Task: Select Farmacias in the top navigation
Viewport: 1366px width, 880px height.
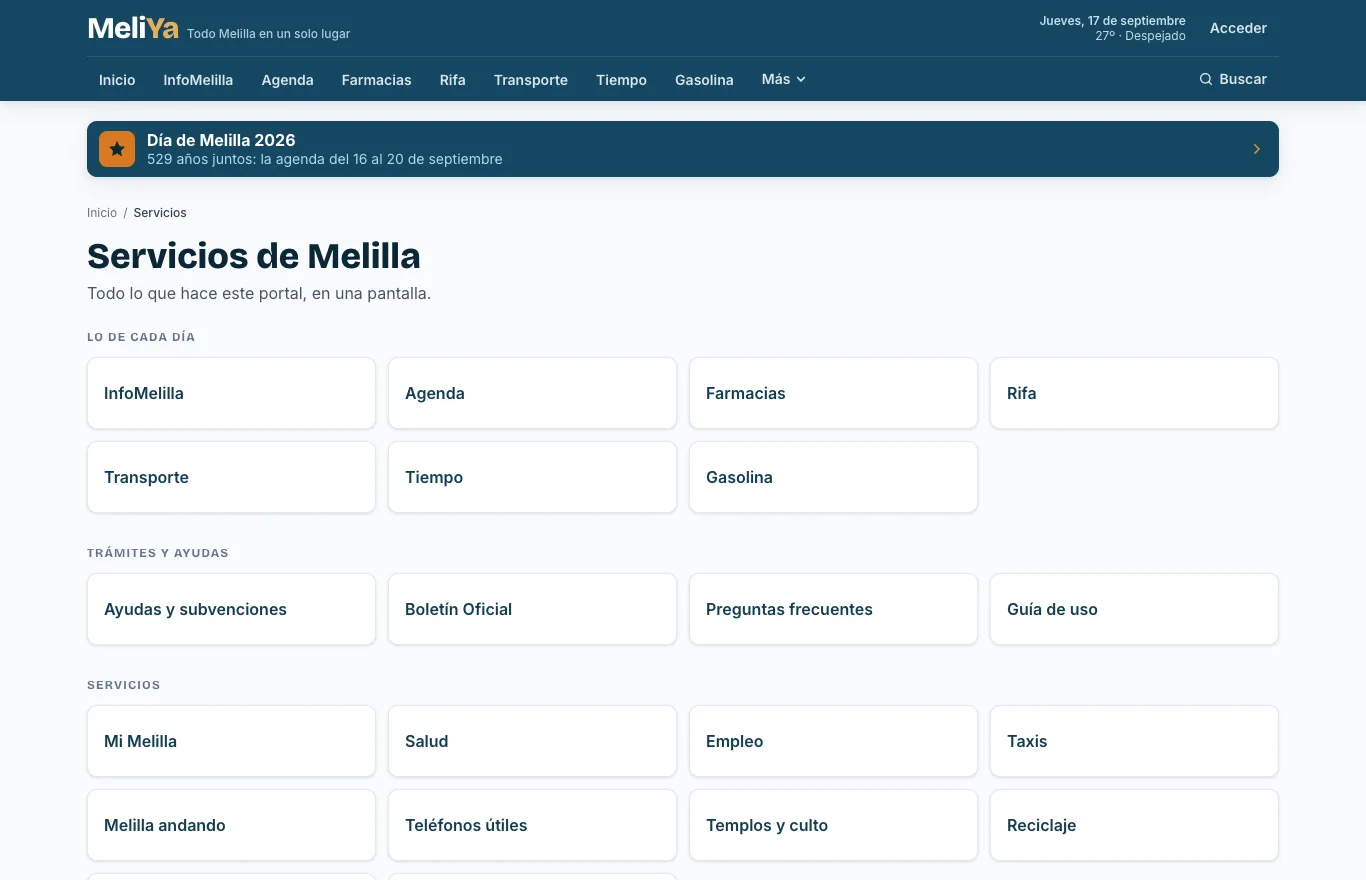Action: [x=376, y=80]
